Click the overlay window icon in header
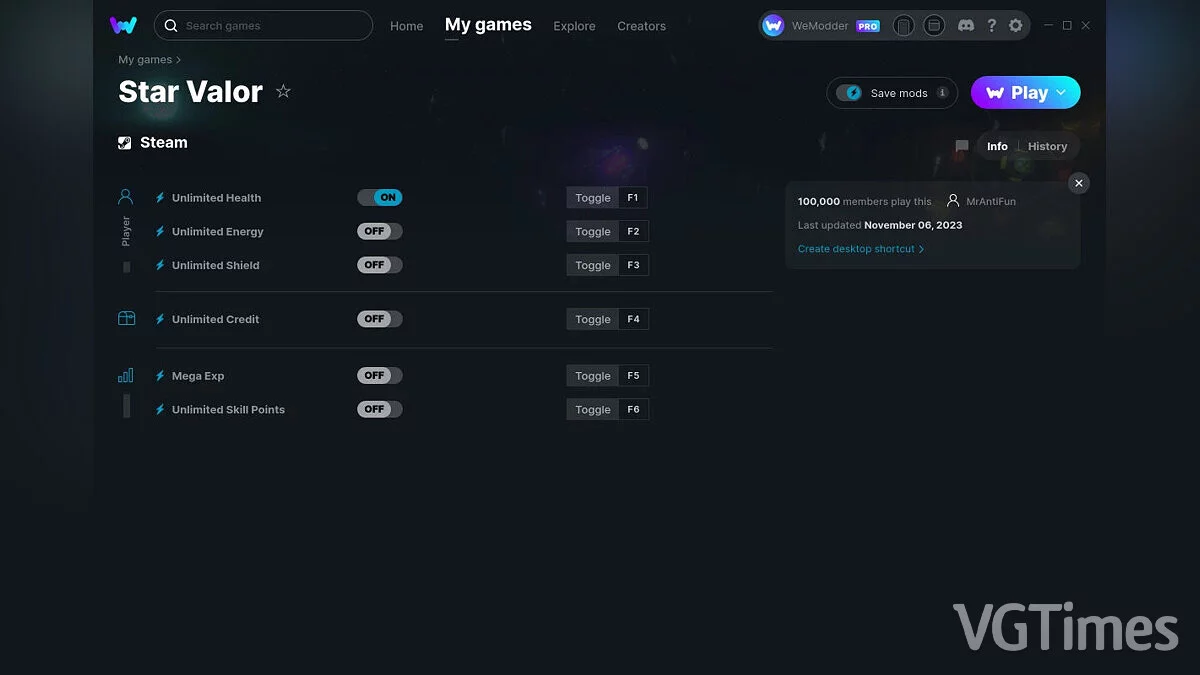The image size is (1200, 675). (x=933, y=26)
